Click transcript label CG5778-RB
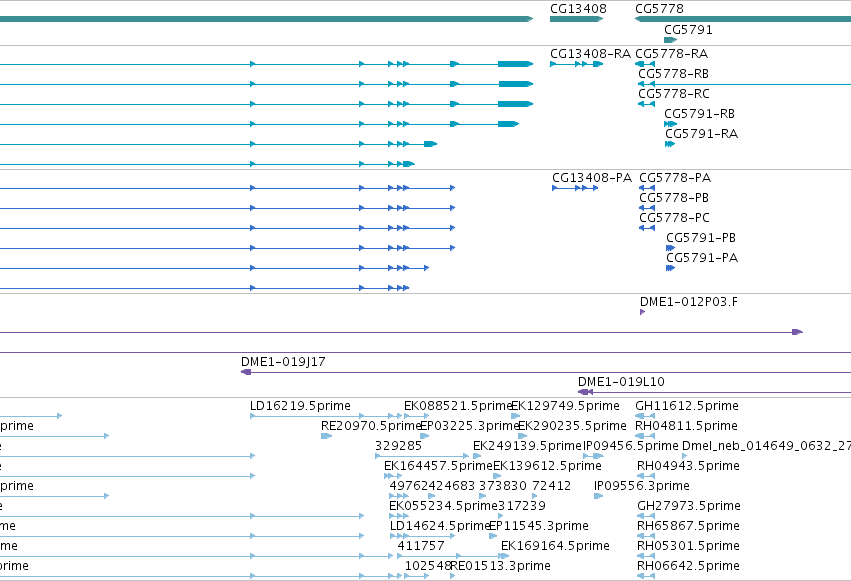Screen dimensions: 851x581 coord(673,74)
